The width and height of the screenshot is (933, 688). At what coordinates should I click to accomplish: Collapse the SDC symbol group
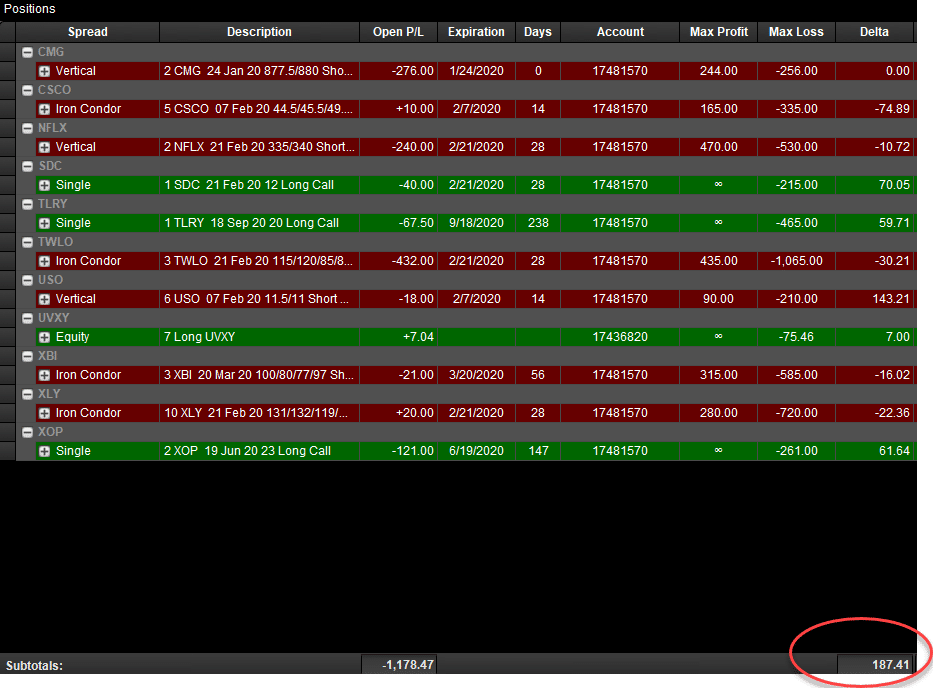click(x=27, y=167)
